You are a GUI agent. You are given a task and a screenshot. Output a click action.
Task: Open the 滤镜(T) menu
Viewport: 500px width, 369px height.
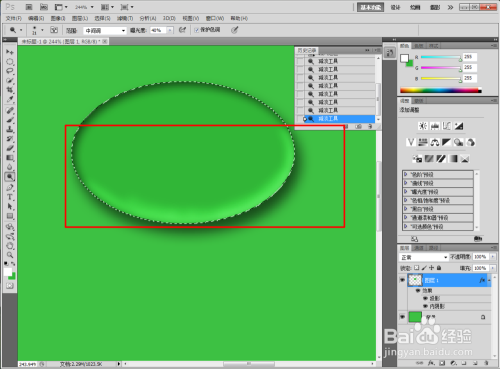point(125,18)
